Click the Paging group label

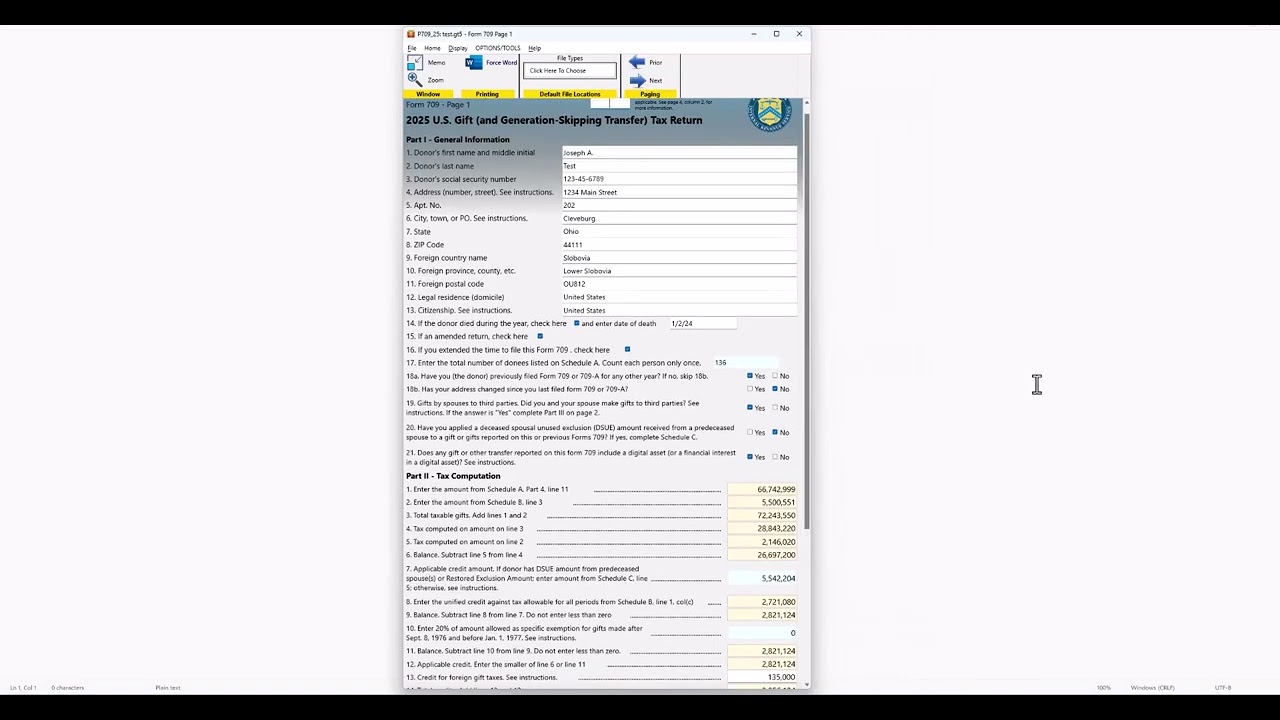point(650,94)
